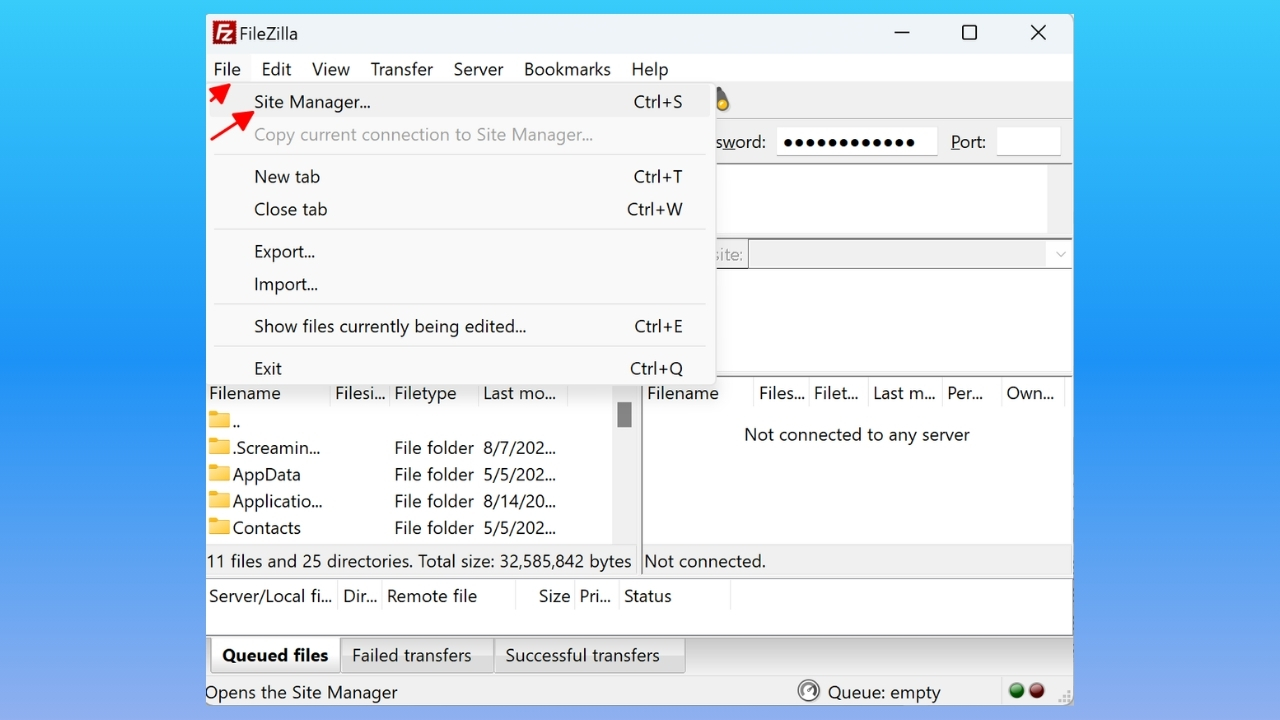This screenshot has height=720, width=1280.
Task: Click the green activity indicator light
Action: click(1017, 691)
